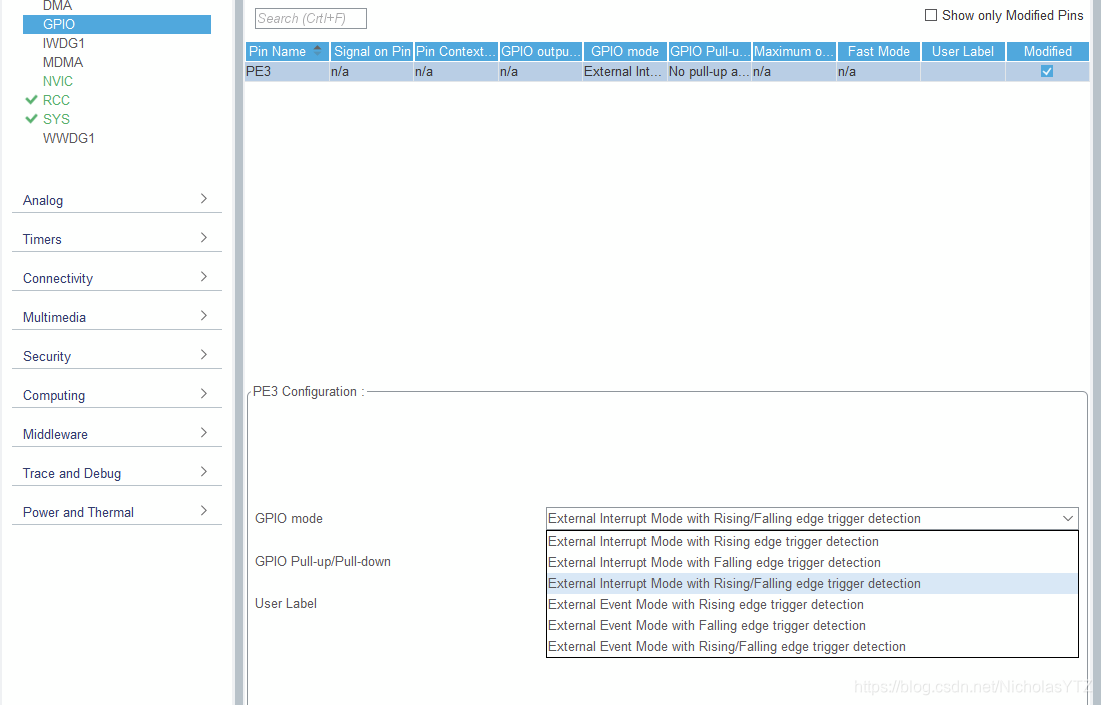This screenshot has height=705, width=1102.
Task: Click PE3 row No pull-up cell
Action: (709, 71)
